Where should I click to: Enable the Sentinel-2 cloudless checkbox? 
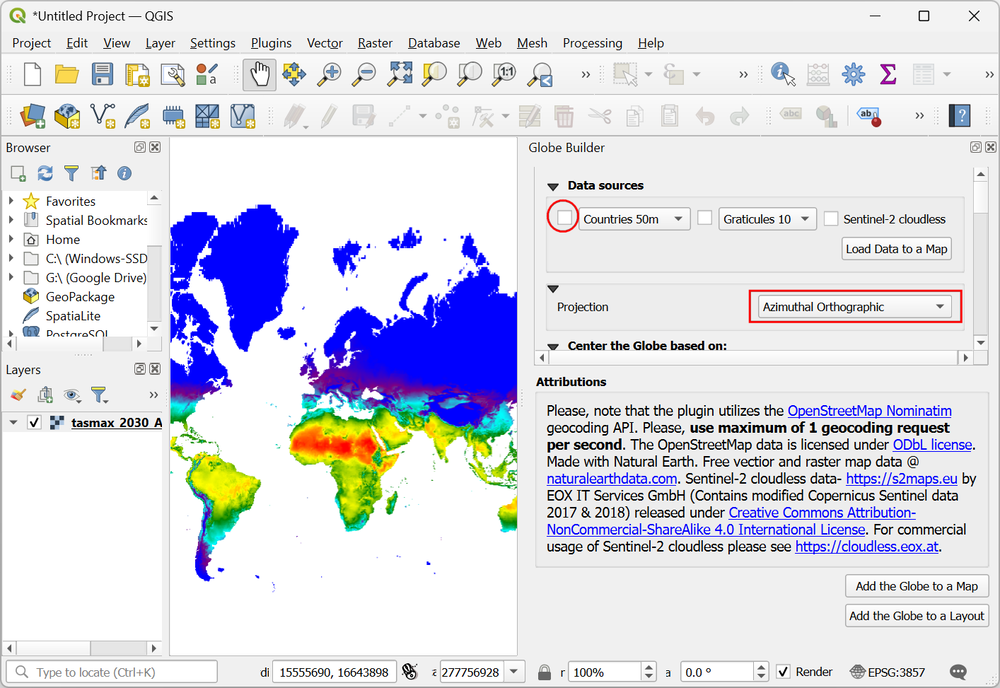[830, 219]
